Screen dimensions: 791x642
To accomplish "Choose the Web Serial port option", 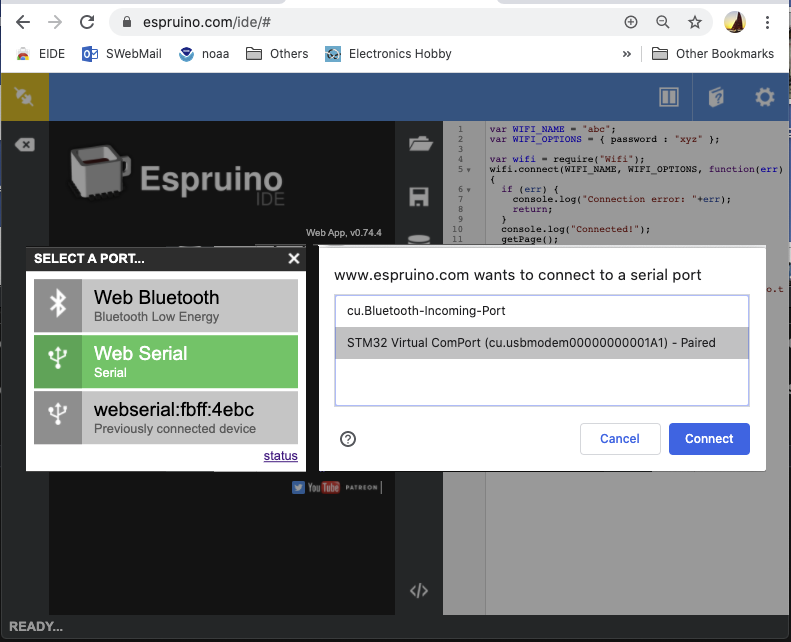I will pyautogui.click(x=166, y=362).
